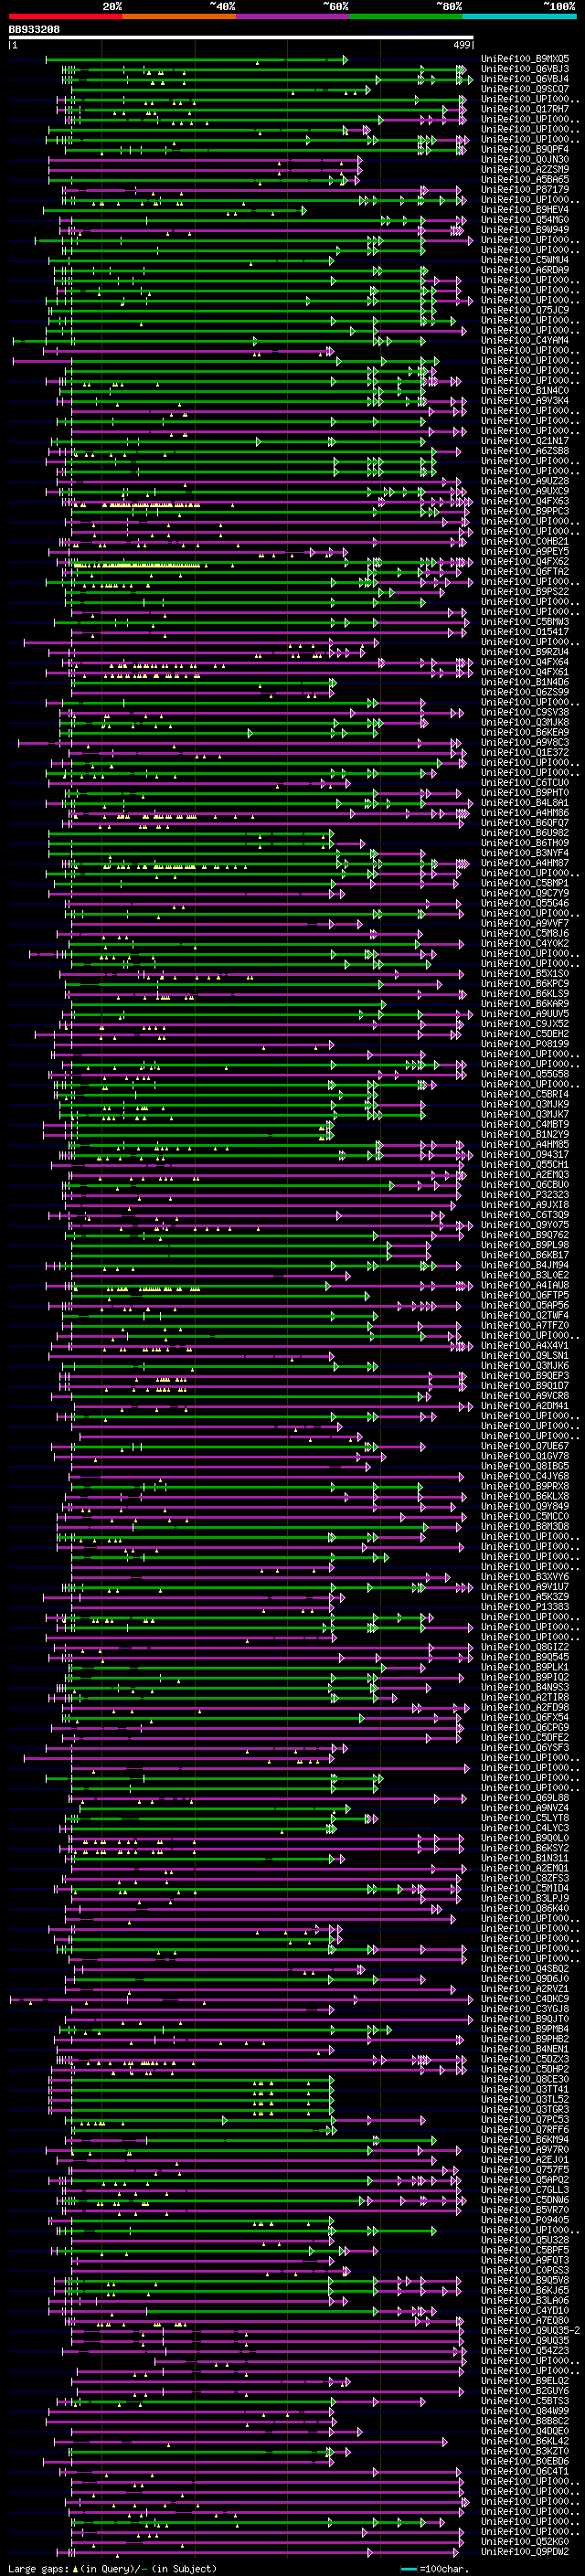
Task: Click the orange ~40% identity color segment
Action: [179, 16]
